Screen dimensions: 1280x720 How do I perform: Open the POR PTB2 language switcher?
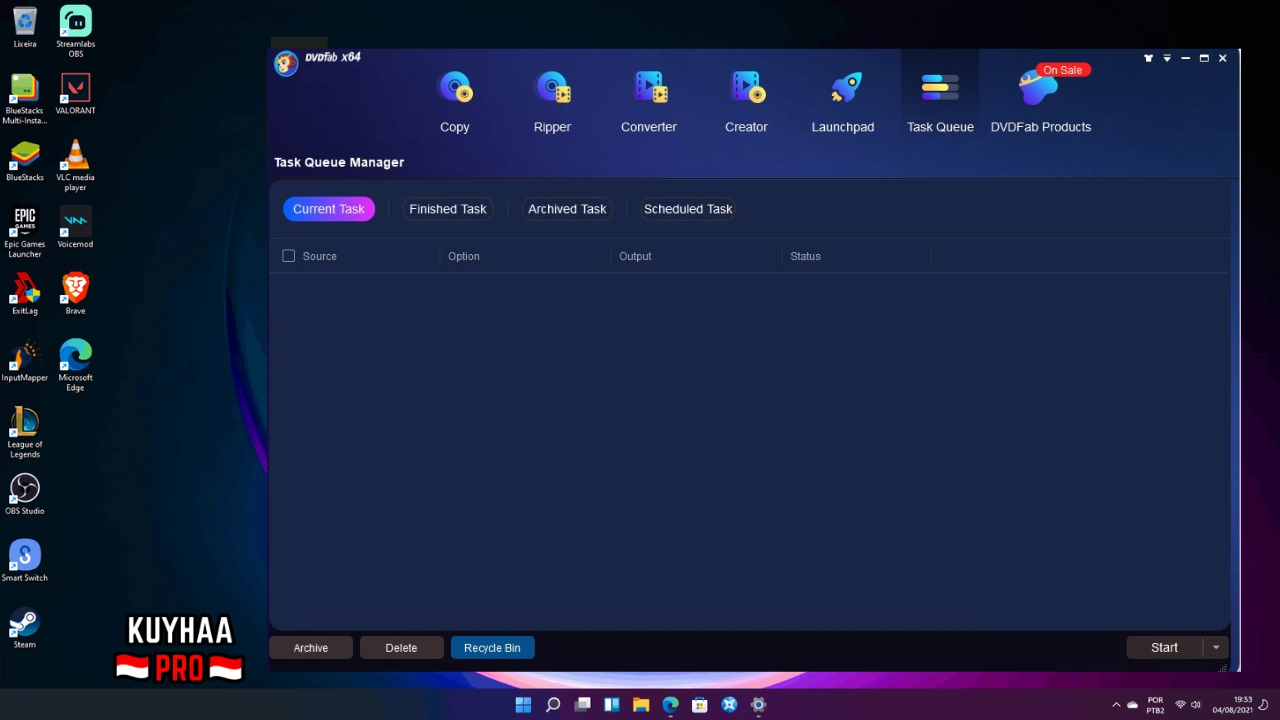(1155, 705)
